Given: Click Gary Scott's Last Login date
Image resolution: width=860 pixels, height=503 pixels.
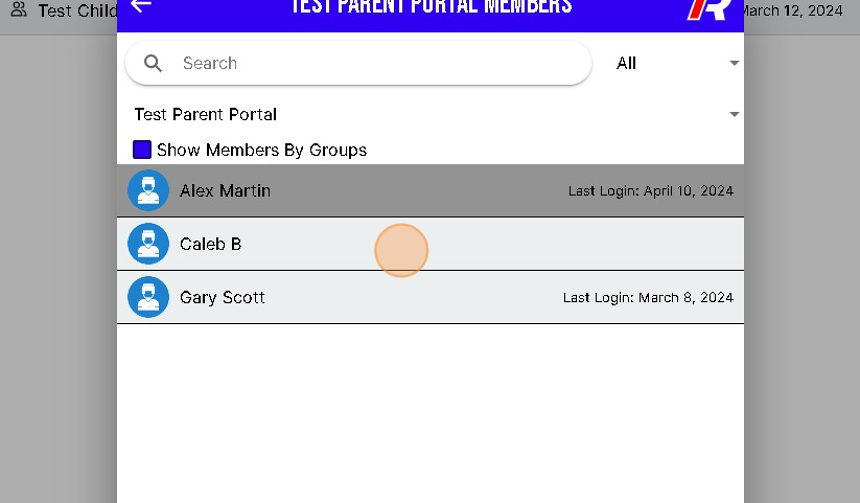Looking at the screenshot, I should (x=648, y=297).
